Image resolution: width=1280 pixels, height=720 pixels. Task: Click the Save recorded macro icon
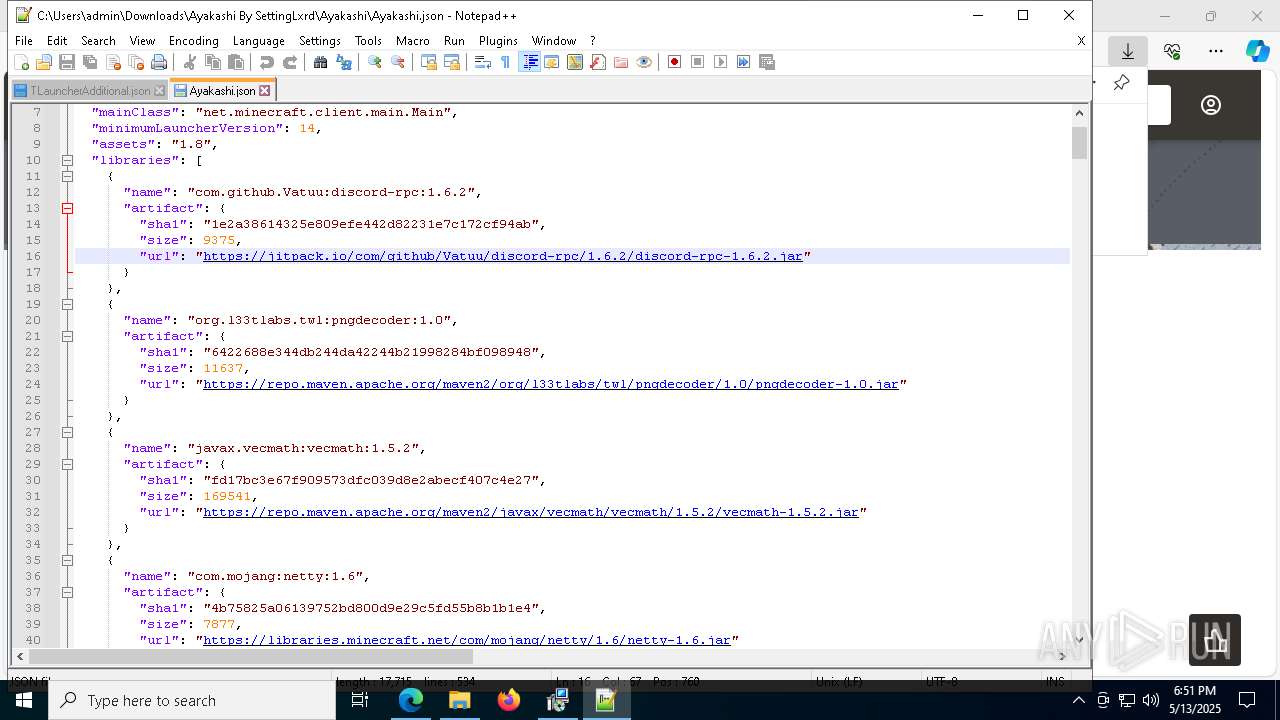(x=767, y=62)
